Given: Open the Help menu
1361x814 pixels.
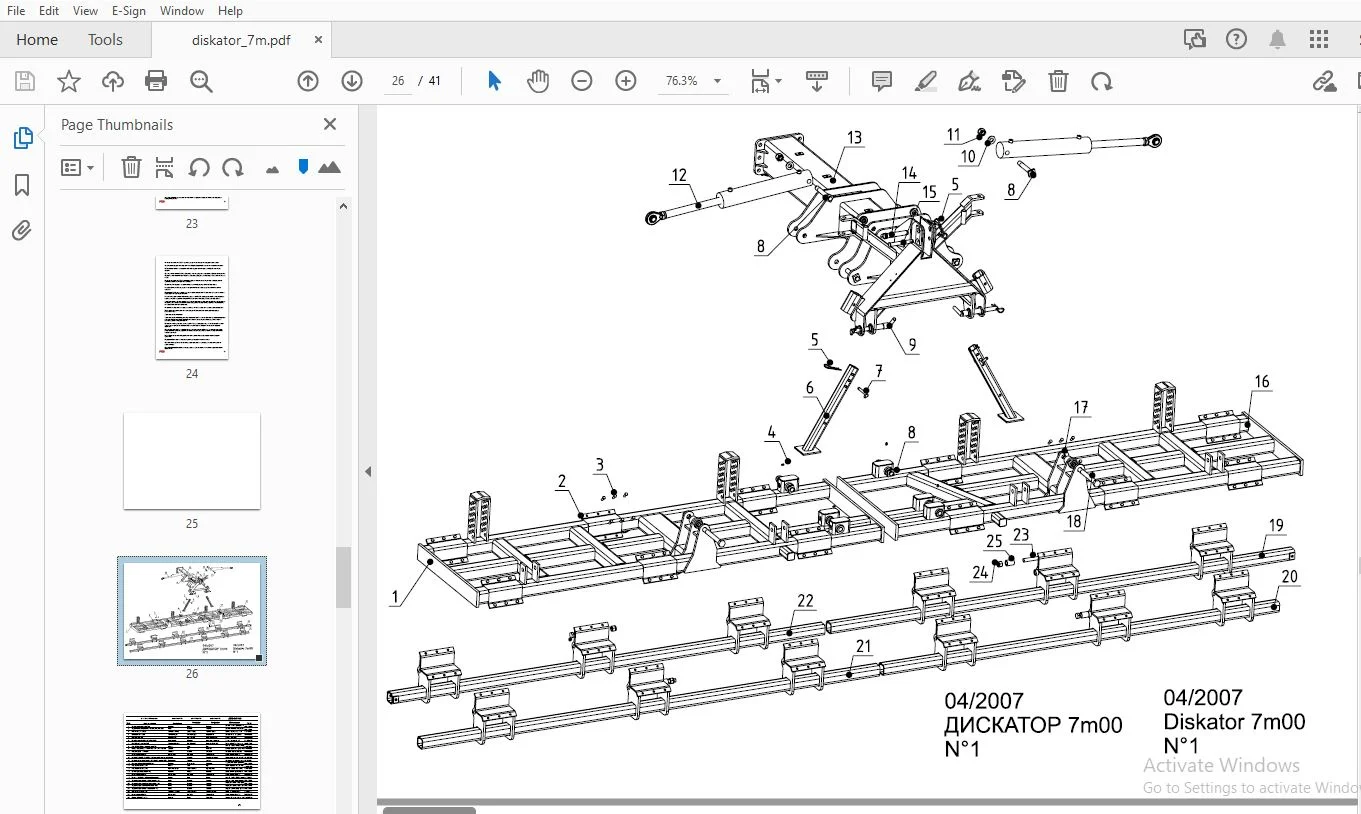Looking at the screenshot, I should pos(230,10).
